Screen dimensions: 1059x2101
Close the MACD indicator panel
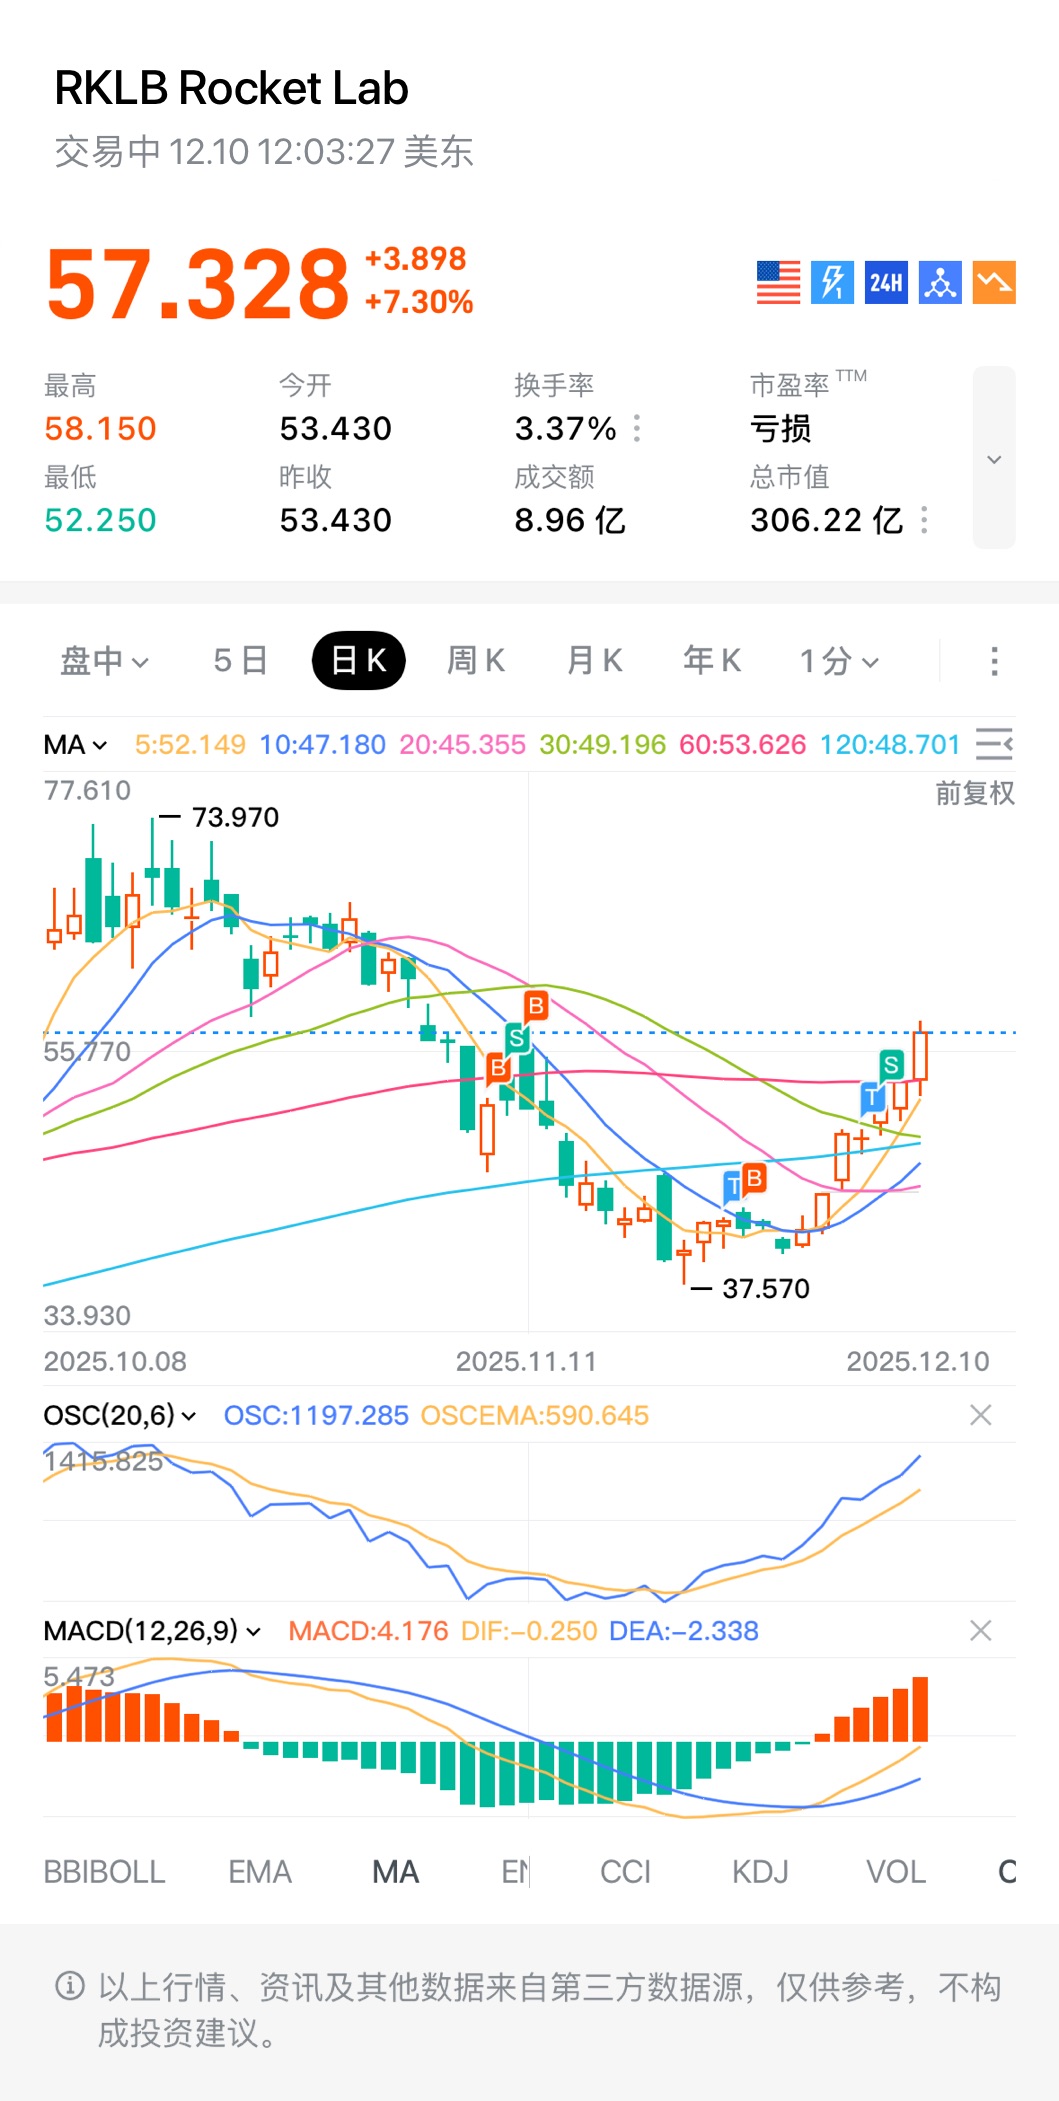click(981, 1631)
